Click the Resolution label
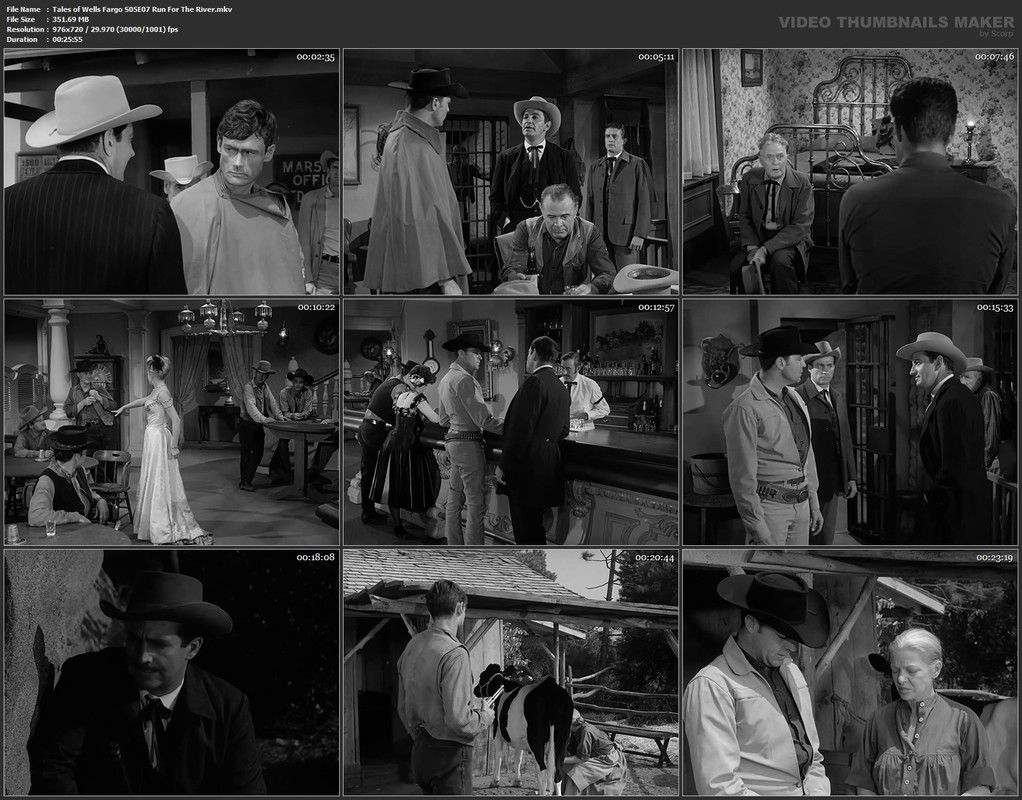The width and height of the screenshot is (1022, 800). pyautogui.click(x=25, y=29)
